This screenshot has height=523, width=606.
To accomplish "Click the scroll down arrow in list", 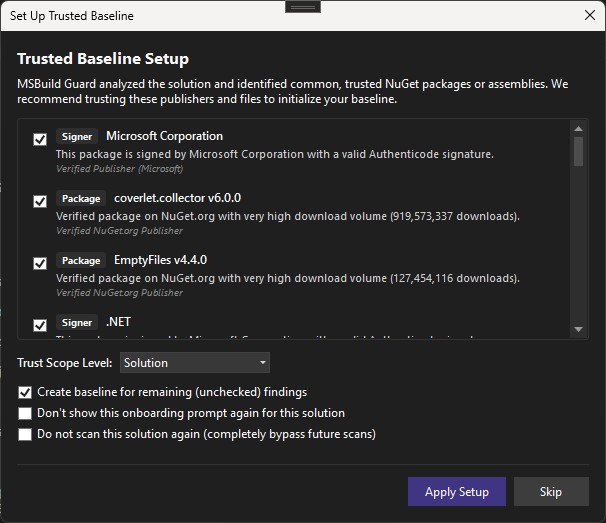I will (579, 329).
